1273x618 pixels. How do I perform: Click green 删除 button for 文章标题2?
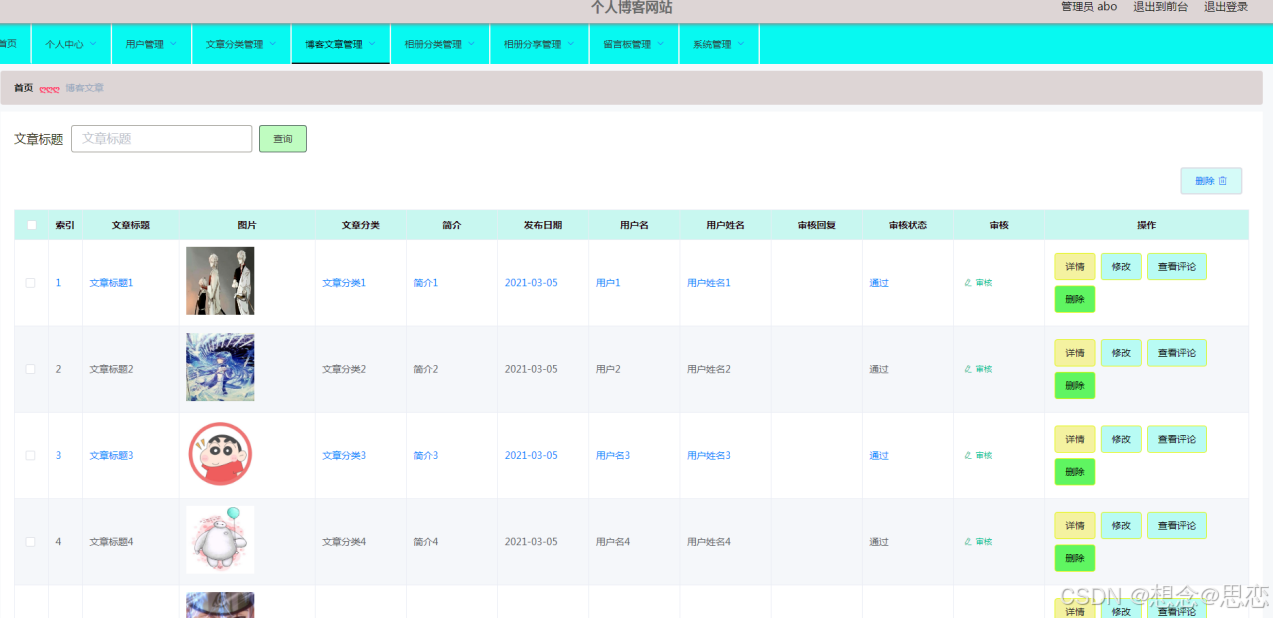1075,385
